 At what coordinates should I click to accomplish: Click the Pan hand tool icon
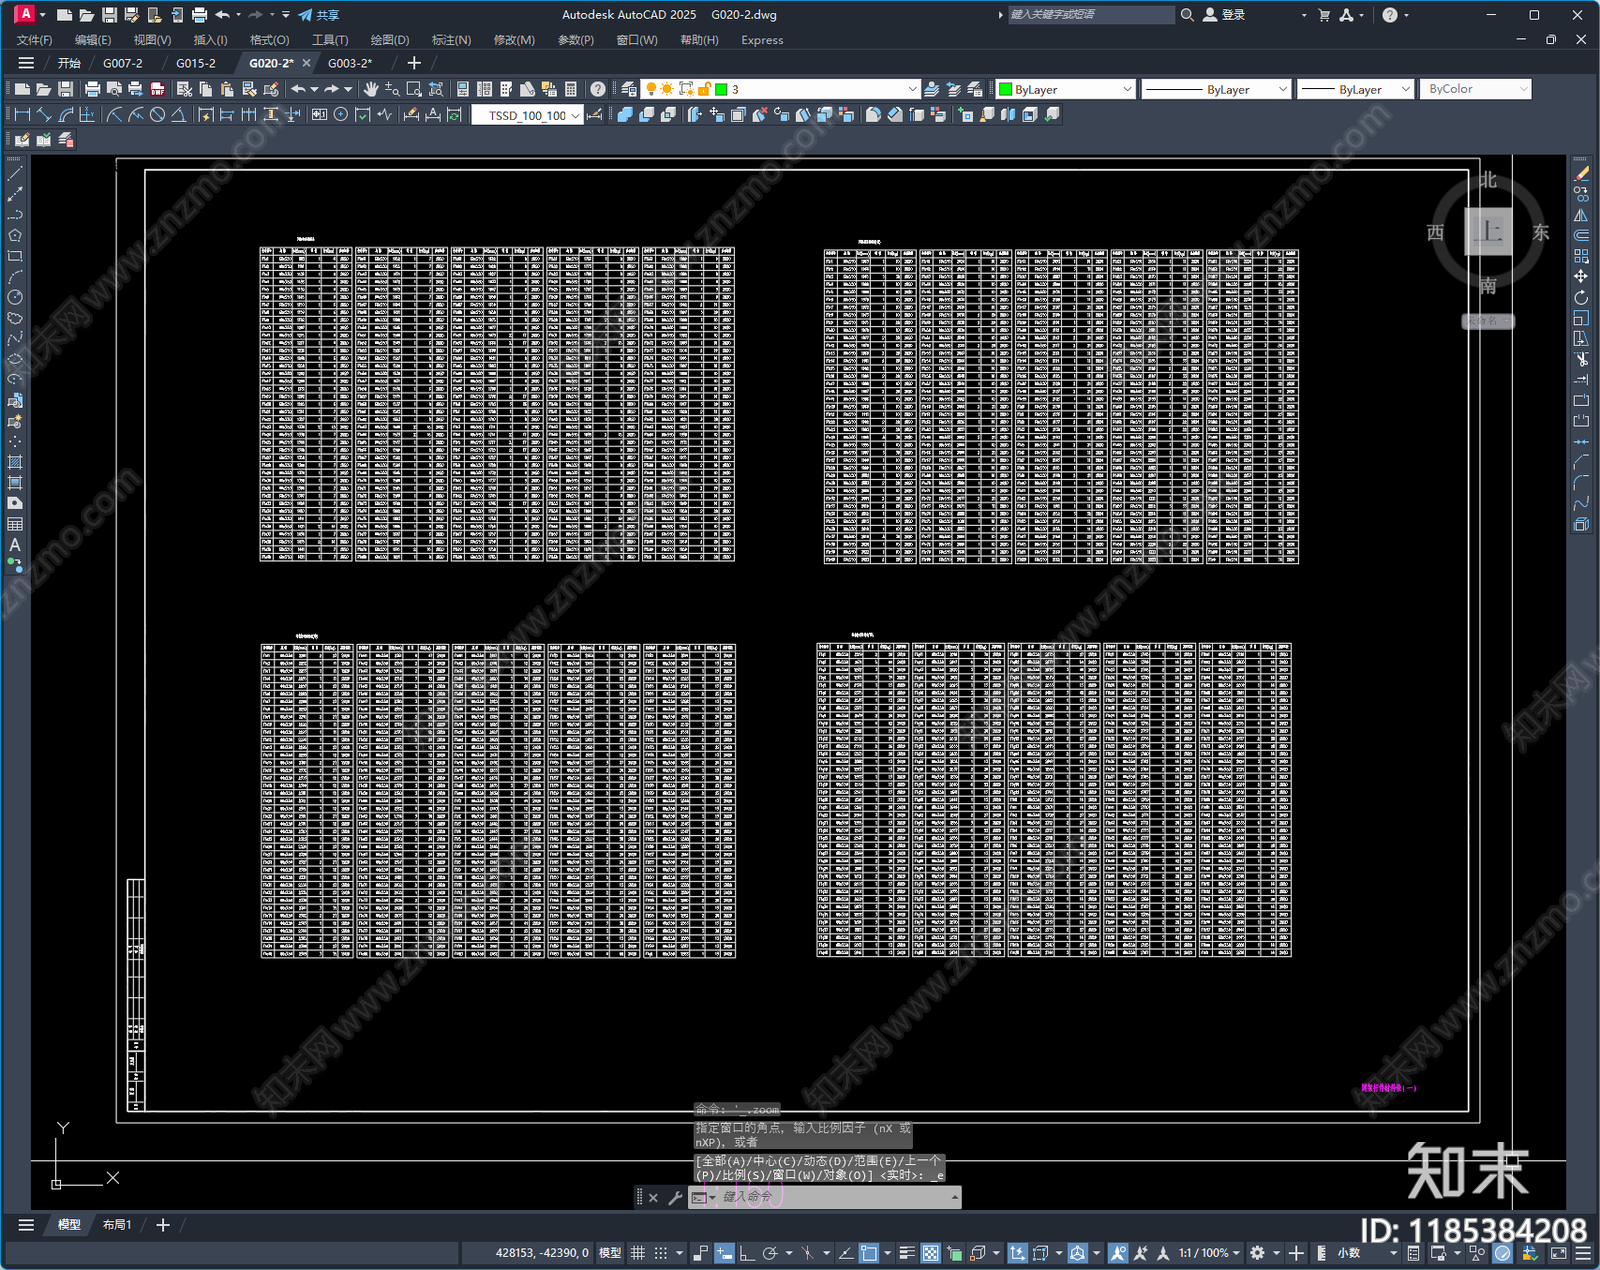point(371,89)
